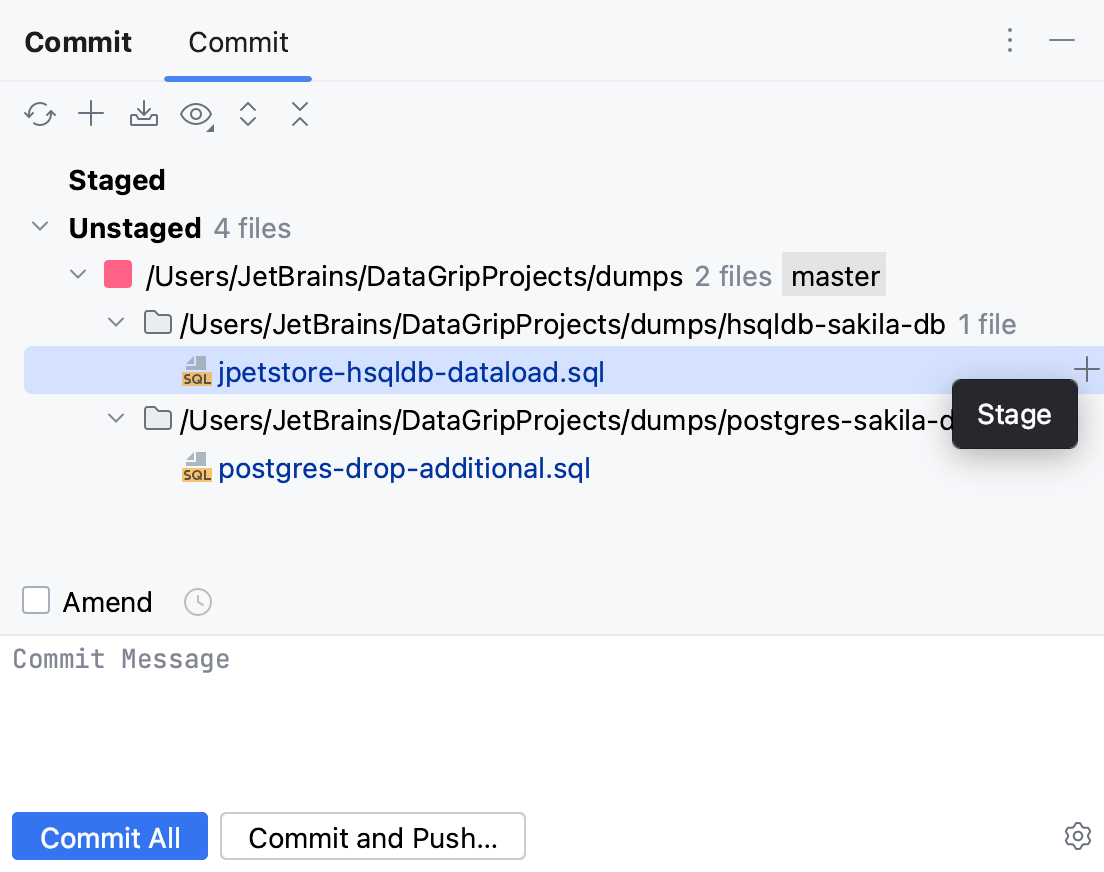
Task: Enable the Amend checkbox
Action: click(x=36, y=600)
